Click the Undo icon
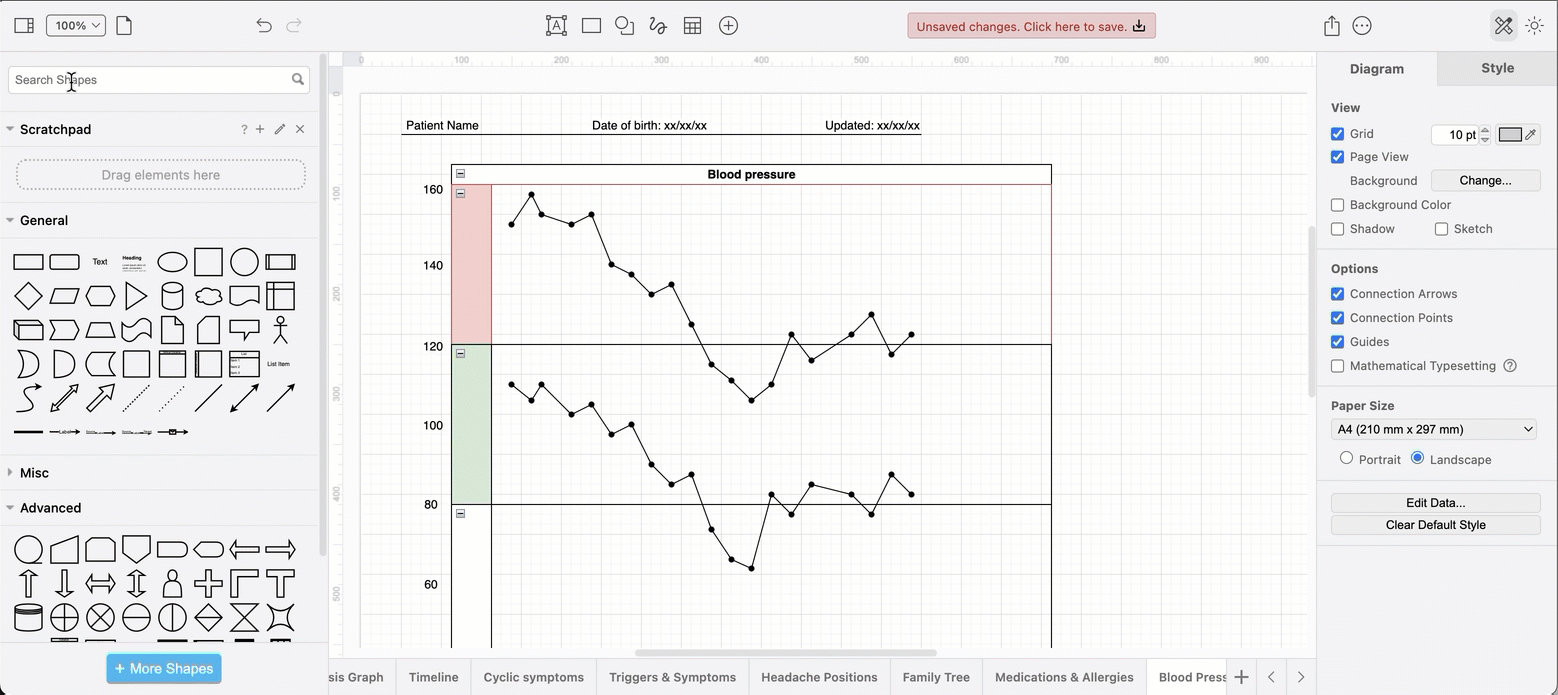Viewport: 1558px width, 695px height. [x=263, y=25]
